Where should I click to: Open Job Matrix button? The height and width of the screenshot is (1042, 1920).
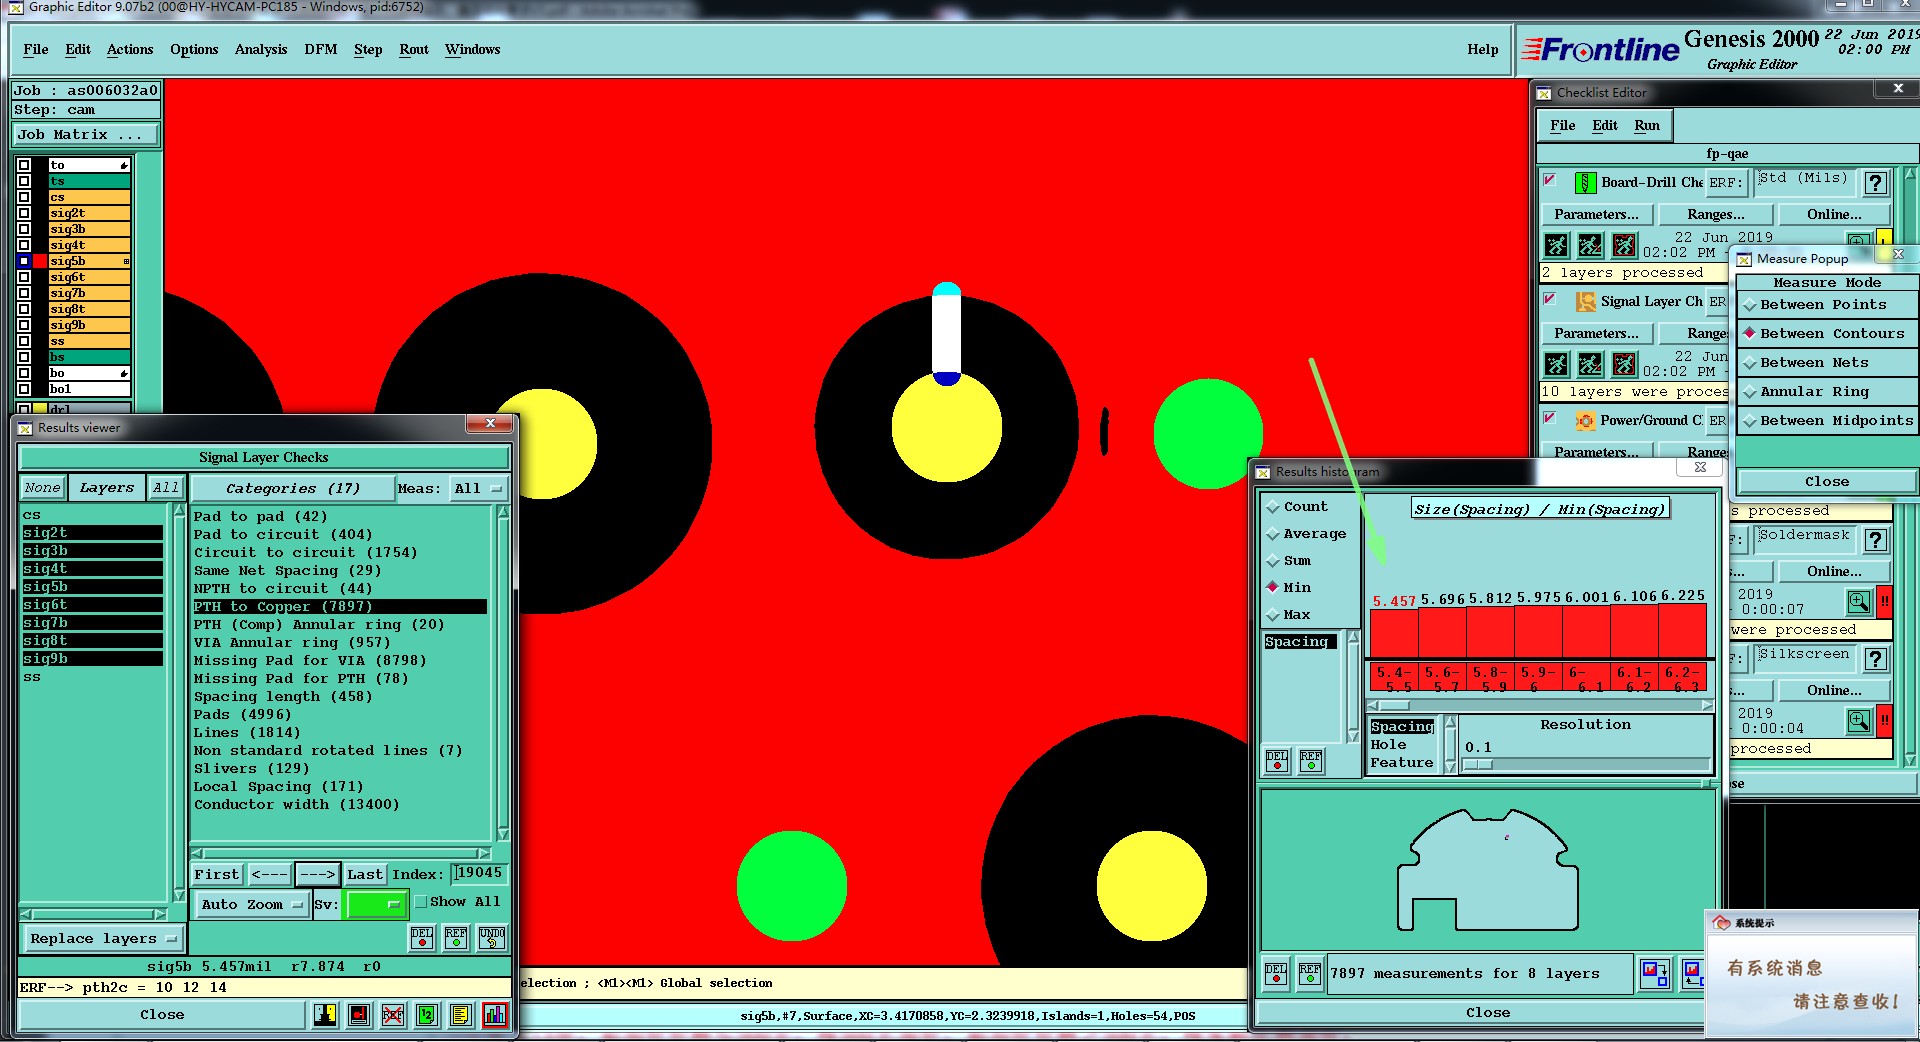pos(86,135)
